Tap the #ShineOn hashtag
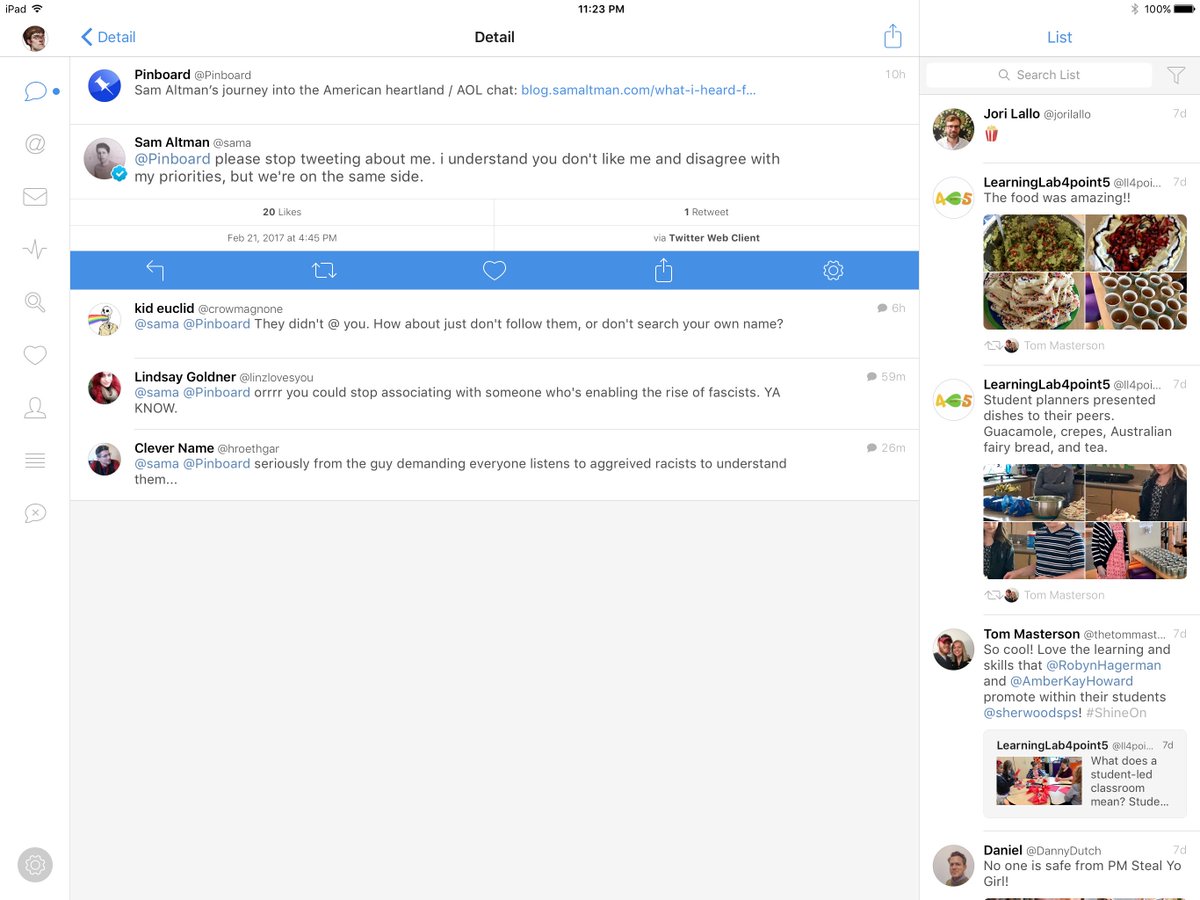The height and width of the screenshot is (900, 1200). [1116, 713]
